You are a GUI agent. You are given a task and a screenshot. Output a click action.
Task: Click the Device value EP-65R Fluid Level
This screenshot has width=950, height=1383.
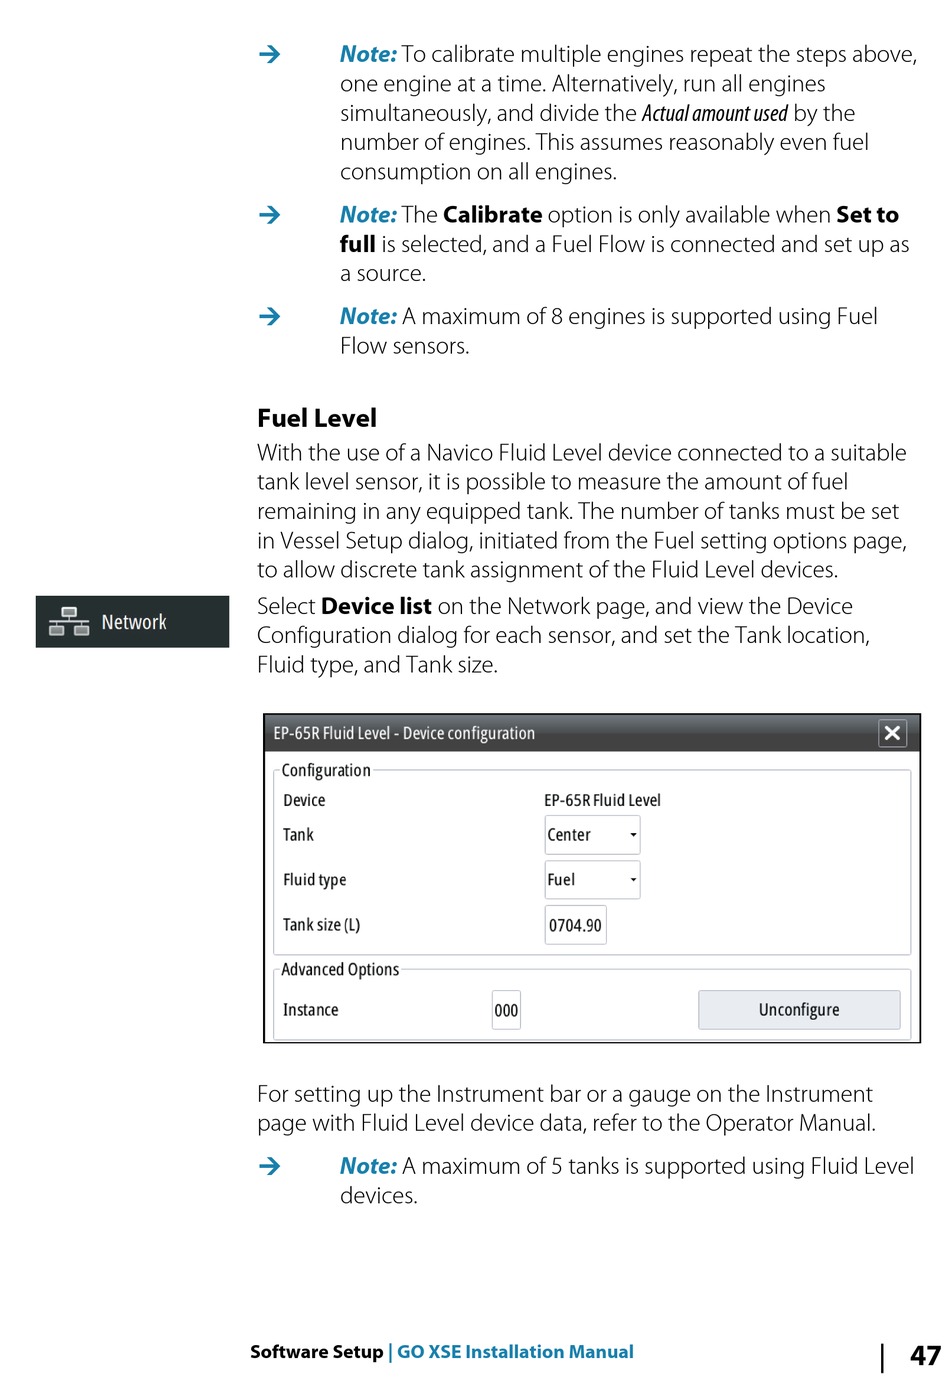[x=602, y=800]
